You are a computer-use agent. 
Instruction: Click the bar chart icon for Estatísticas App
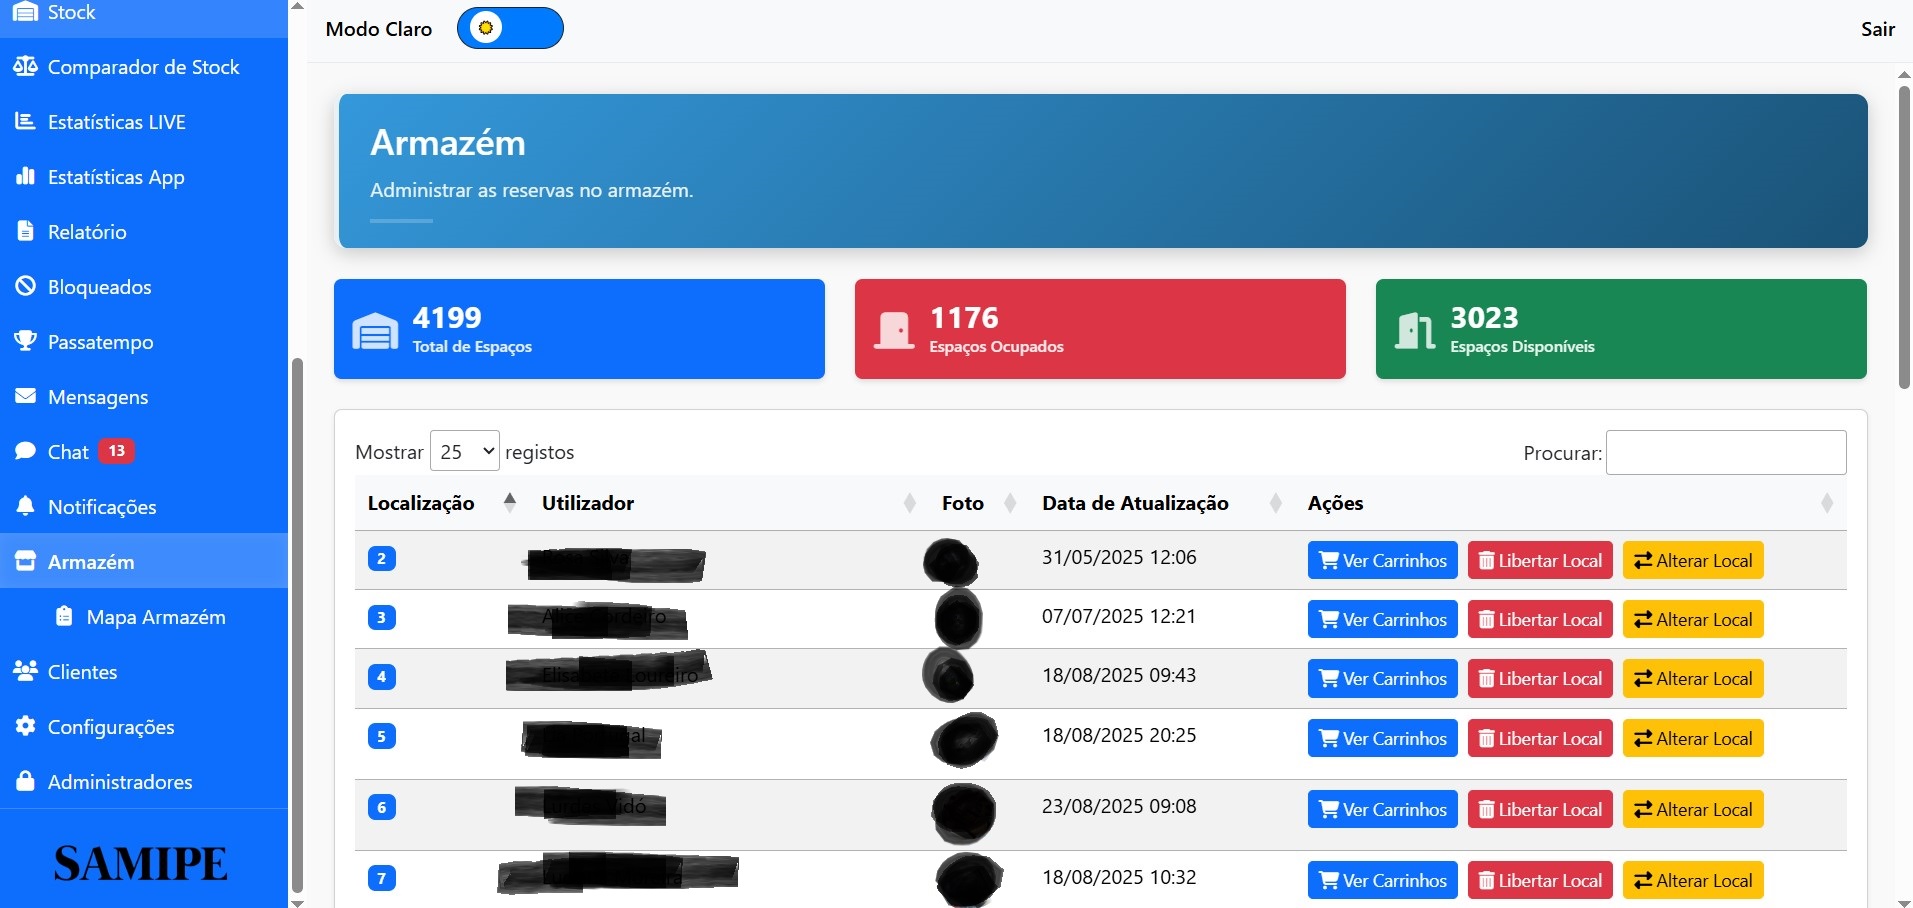(25, 176)
